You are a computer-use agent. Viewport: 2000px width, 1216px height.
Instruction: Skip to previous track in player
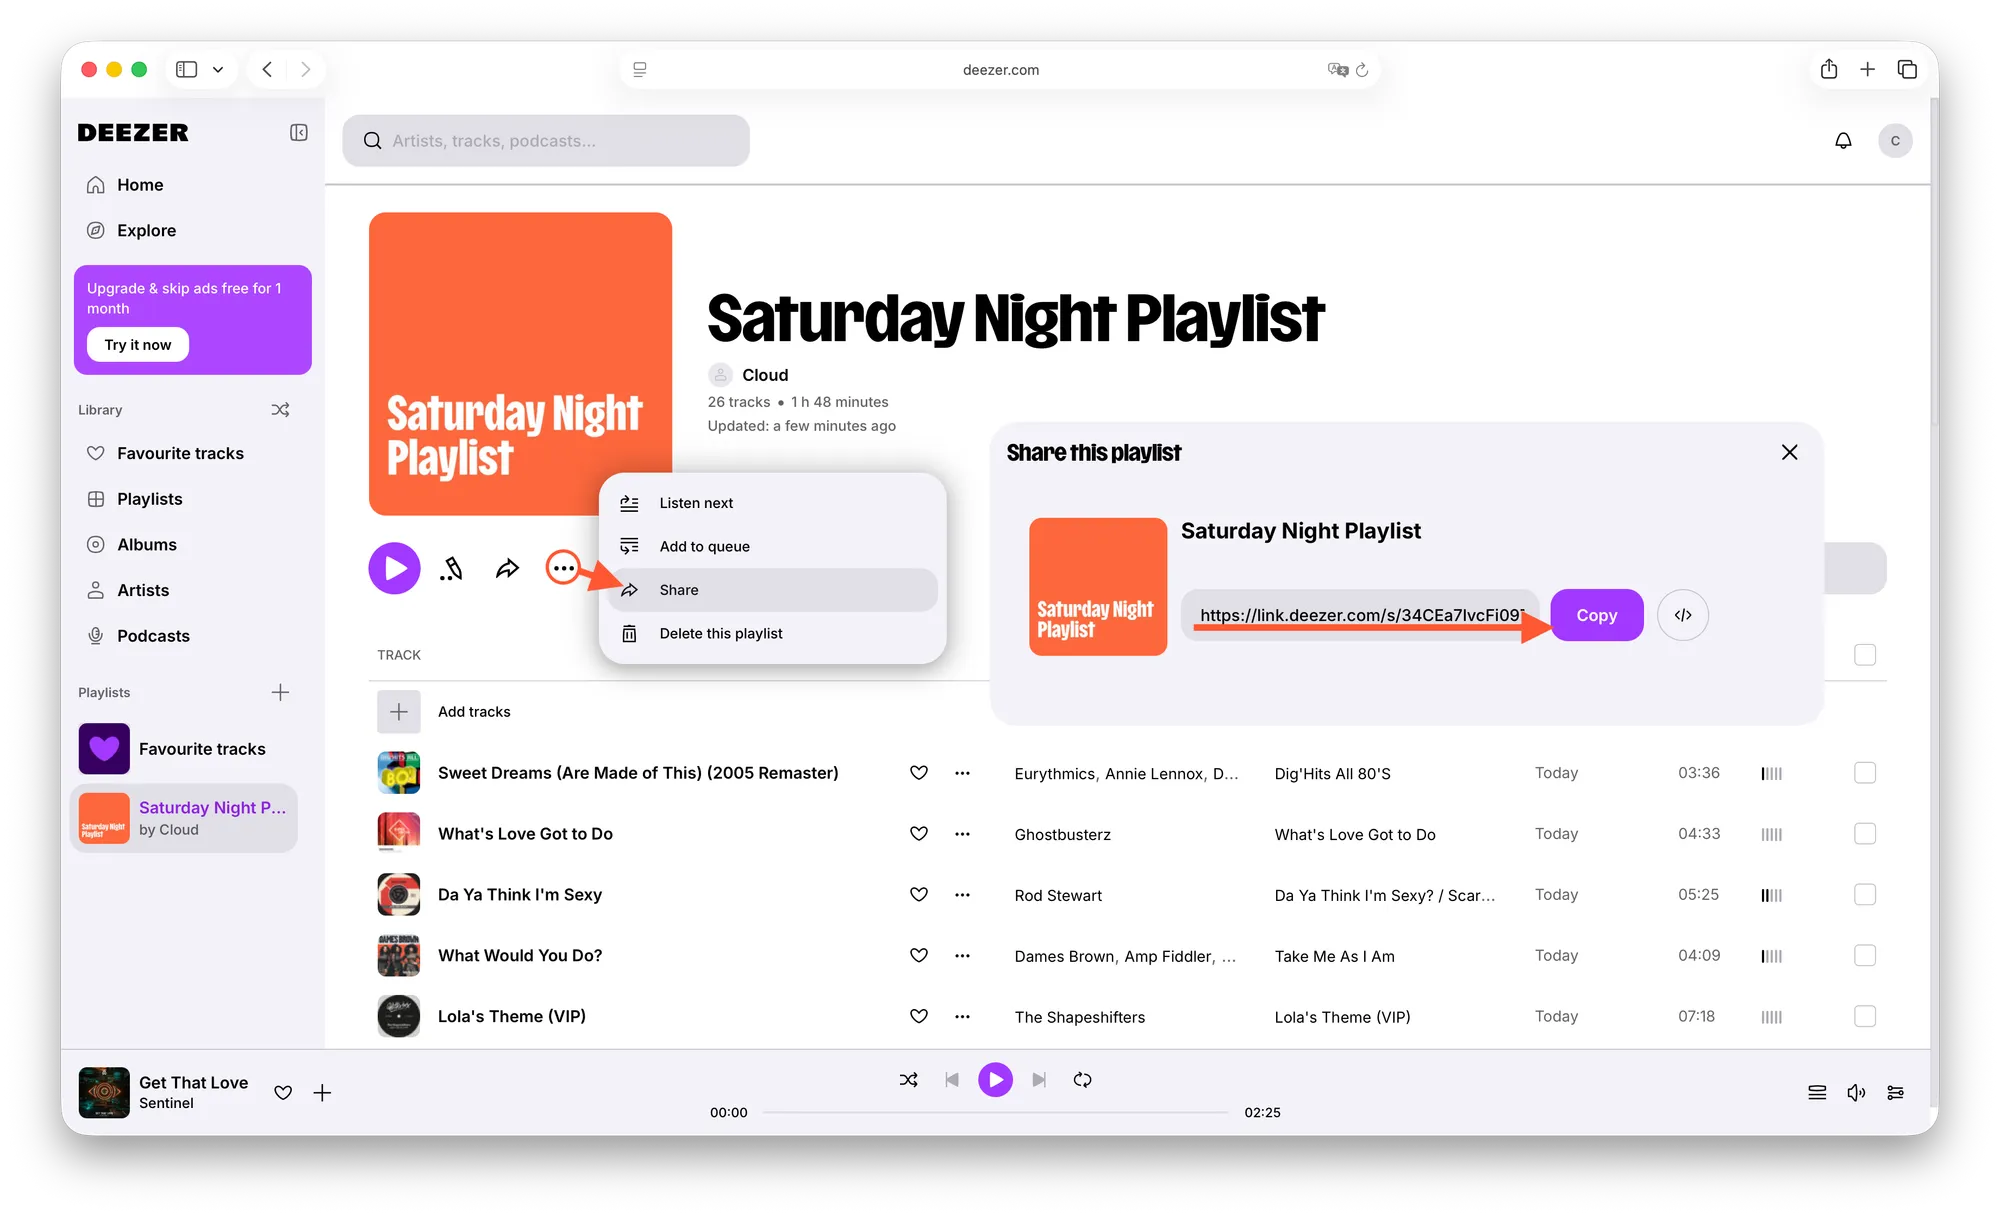pos(952,1080)
